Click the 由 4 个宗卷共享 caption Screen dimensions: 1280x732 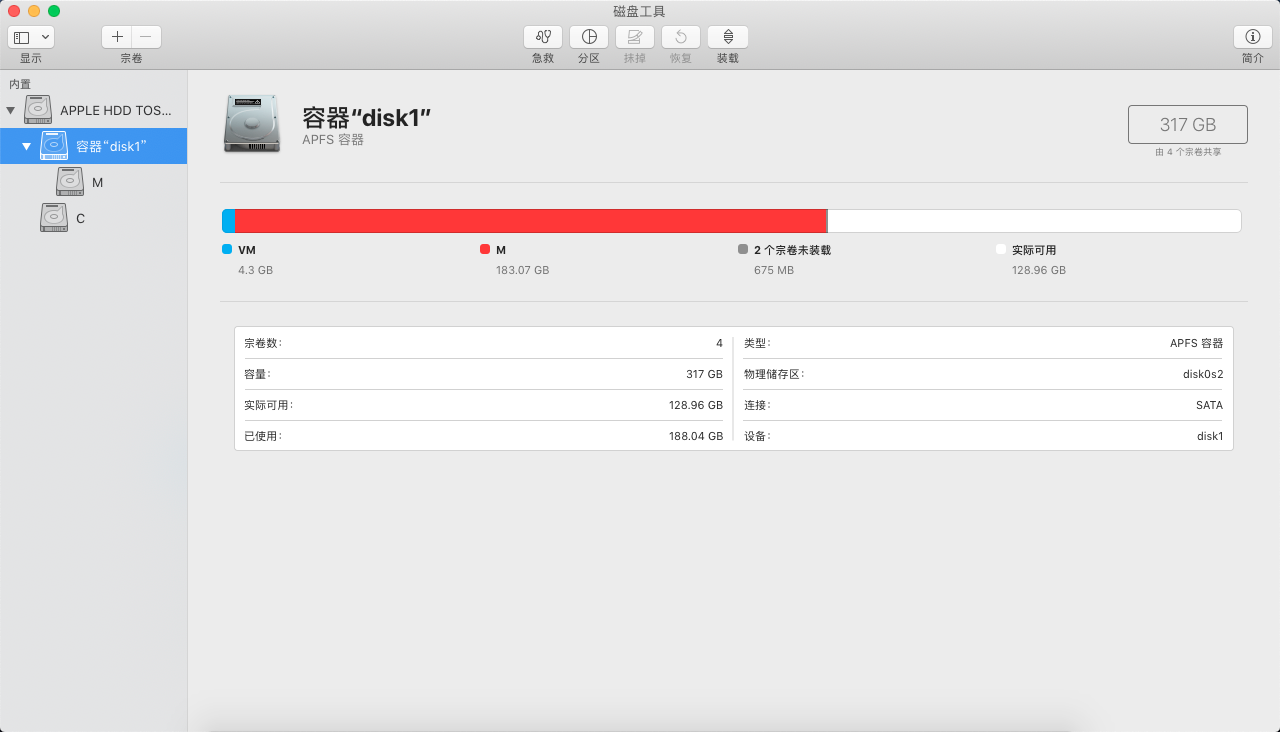tap(1188, 152)
